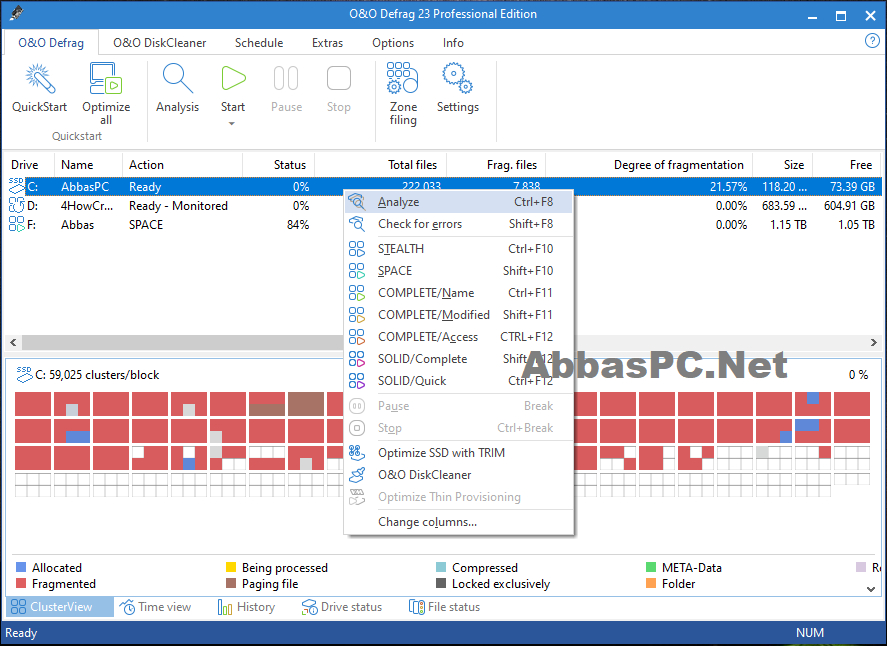Viewport: 887px width, 646px height.
Task: Sort by Degree of fragmentation header
Action: coord(649,165)
